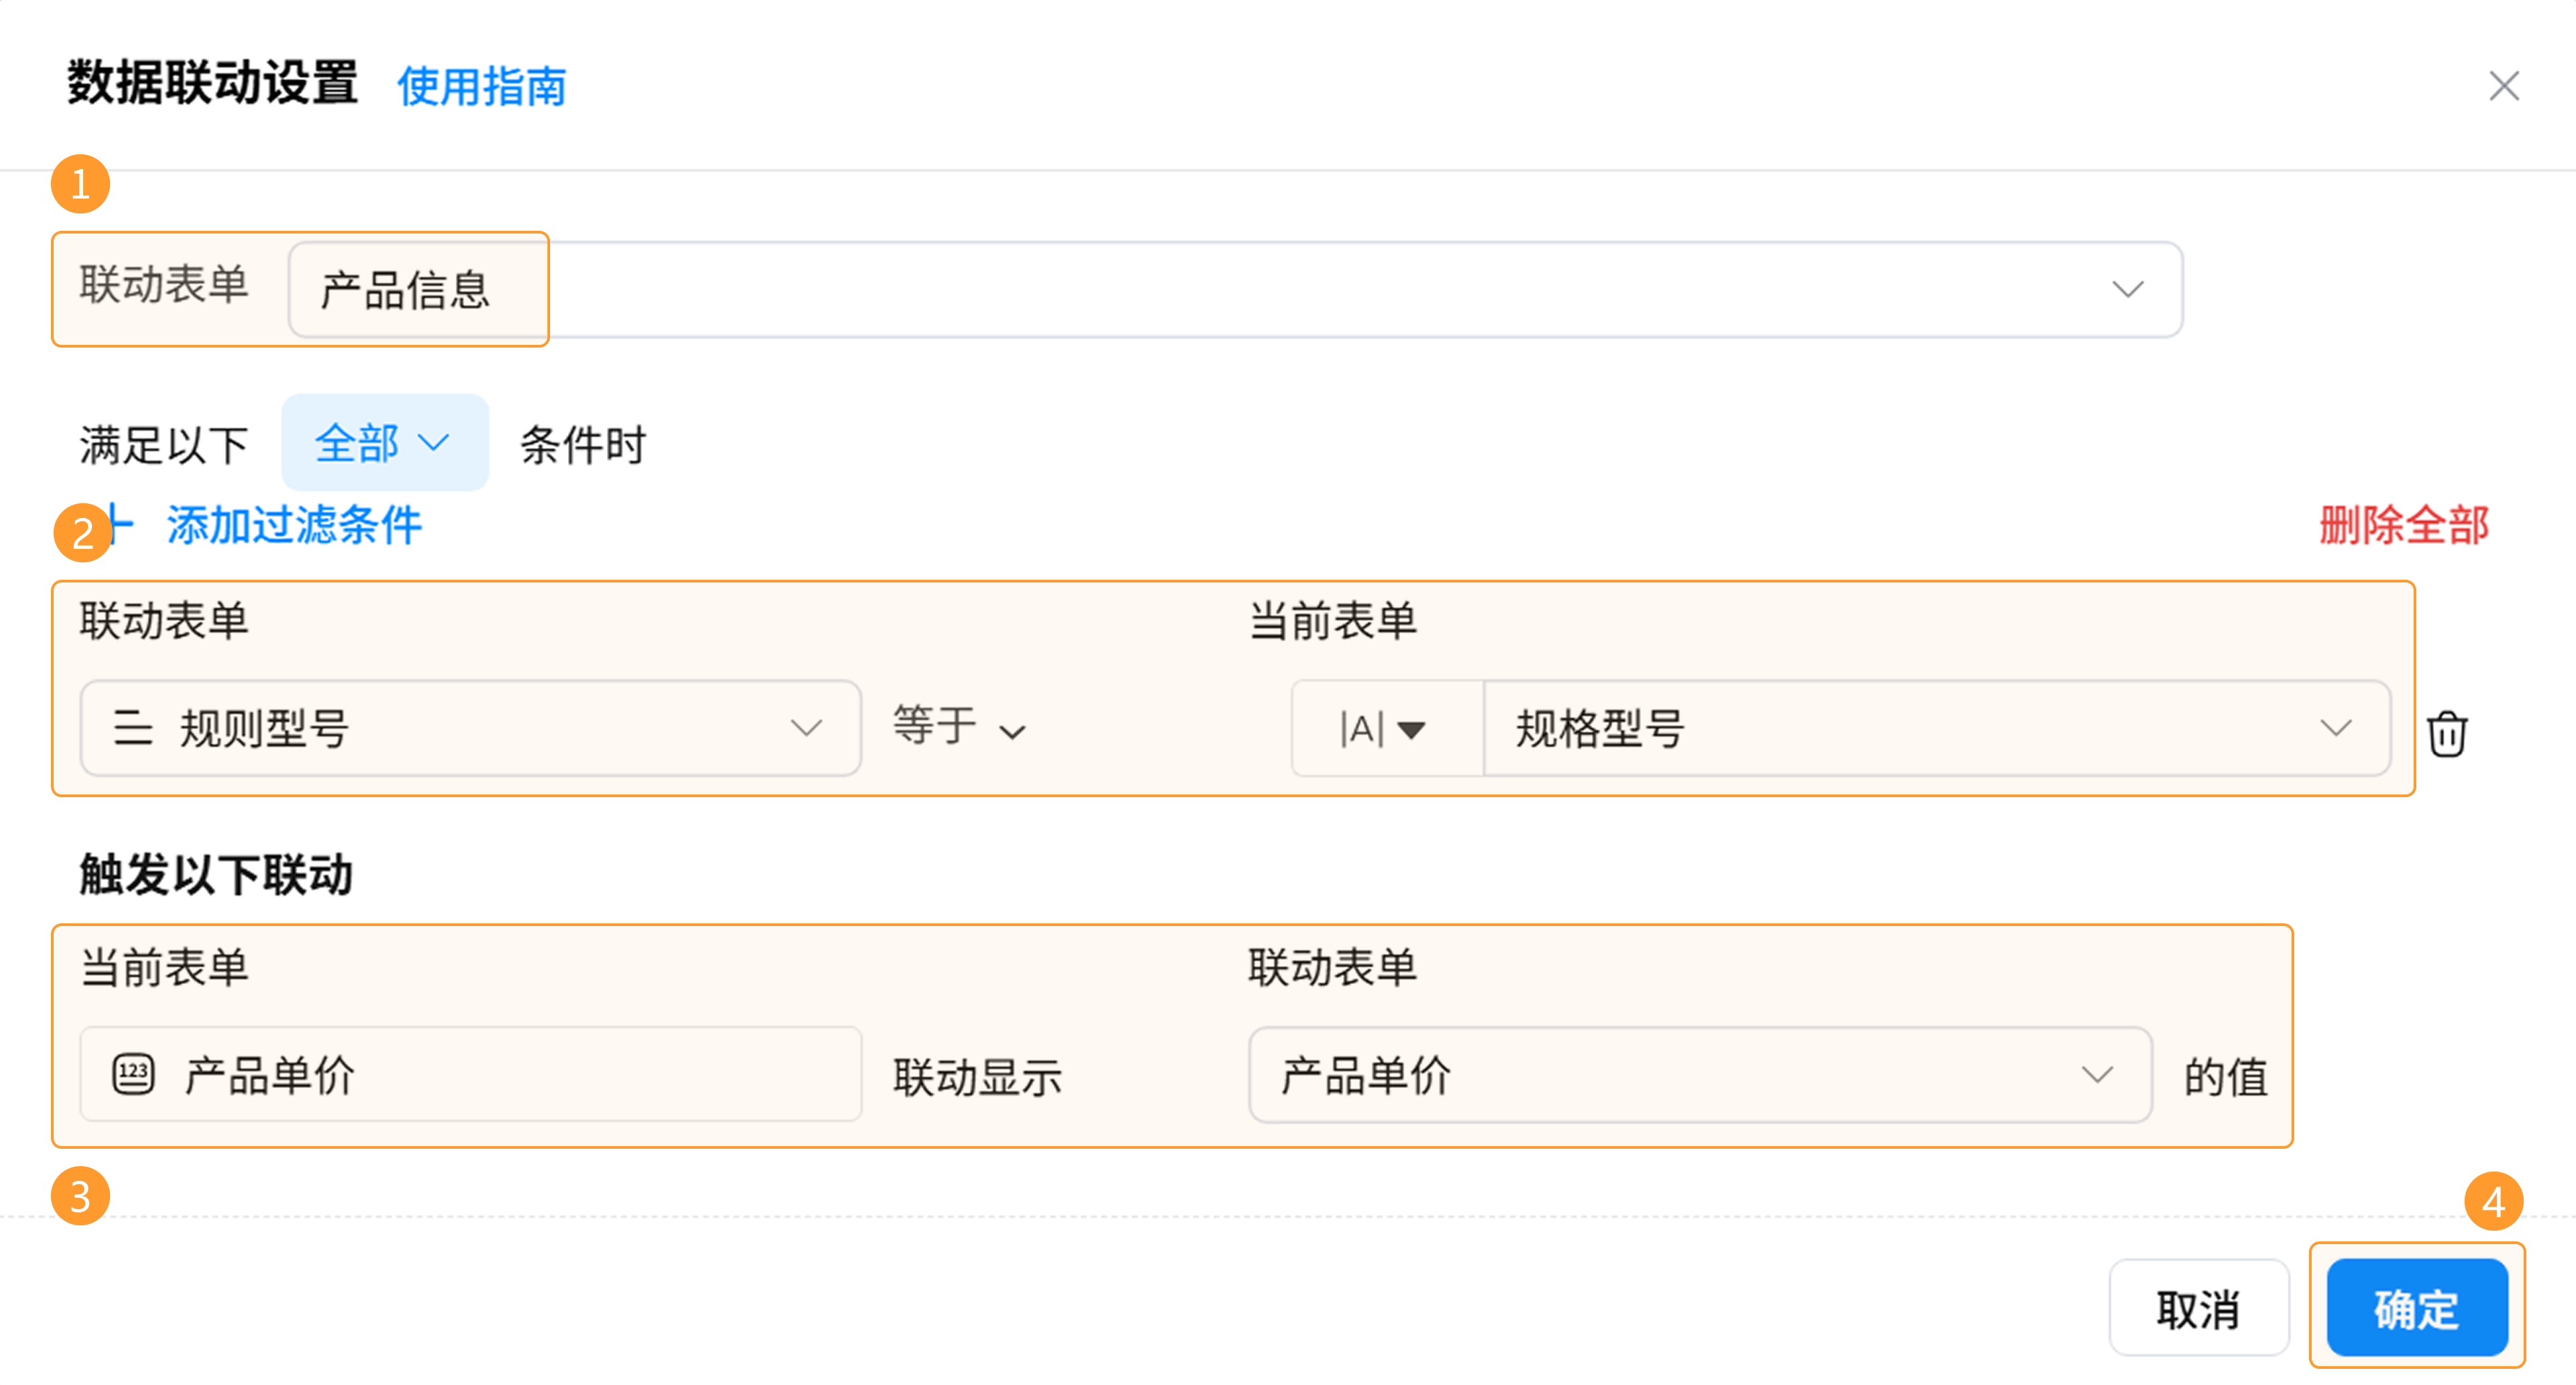Open the 使用指南 link
Image resolution: width=2576 pixels, height=1385 pixels.
[481, 86]
